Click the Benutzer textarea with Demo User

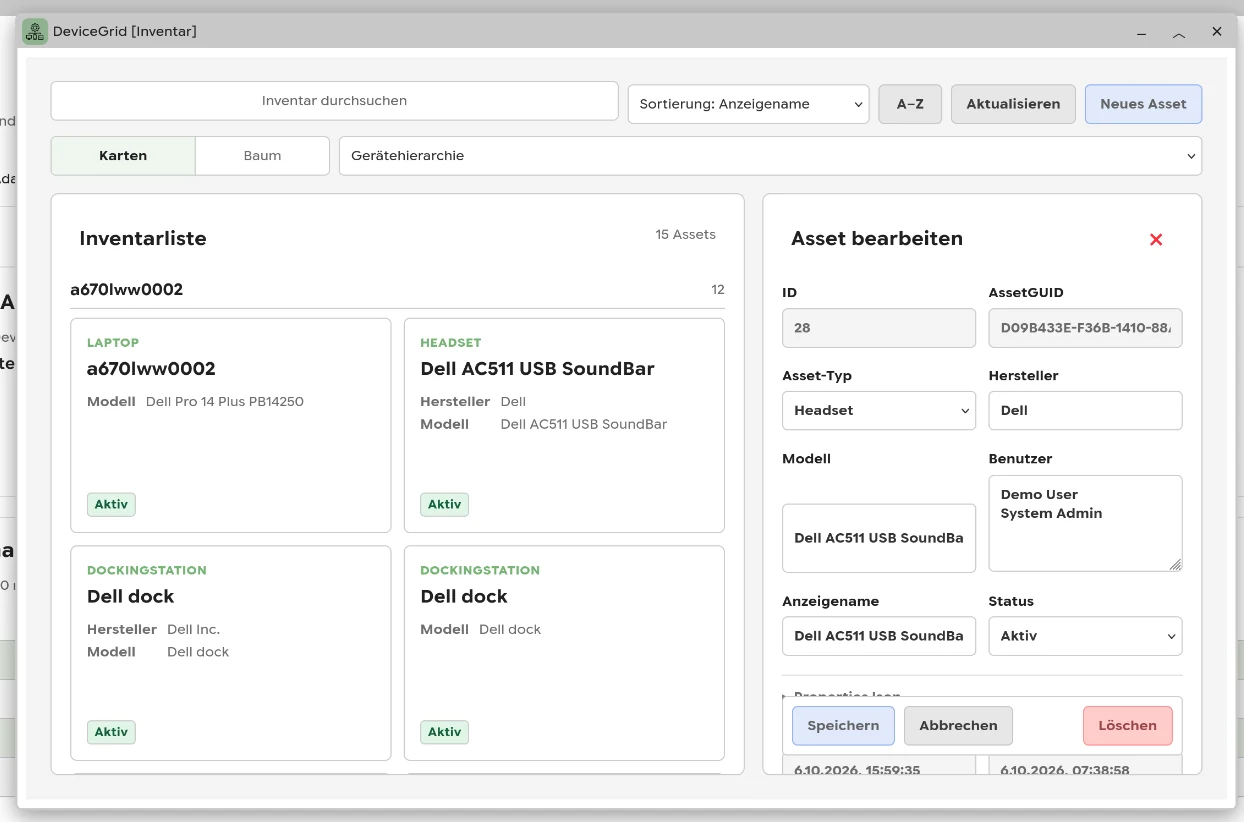pos(1085,523)
